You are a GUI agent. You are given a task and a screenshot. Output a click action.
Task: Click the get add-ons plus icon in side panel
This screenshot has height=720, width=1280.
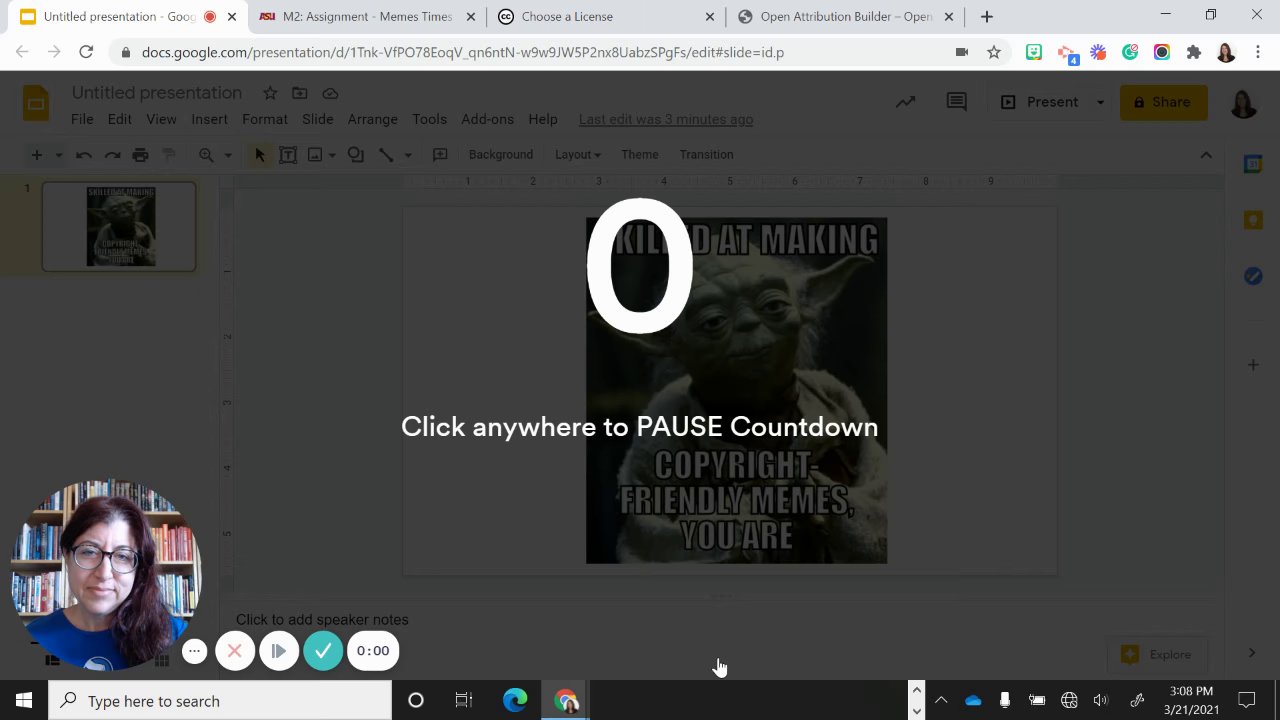tap(1253, 365)
